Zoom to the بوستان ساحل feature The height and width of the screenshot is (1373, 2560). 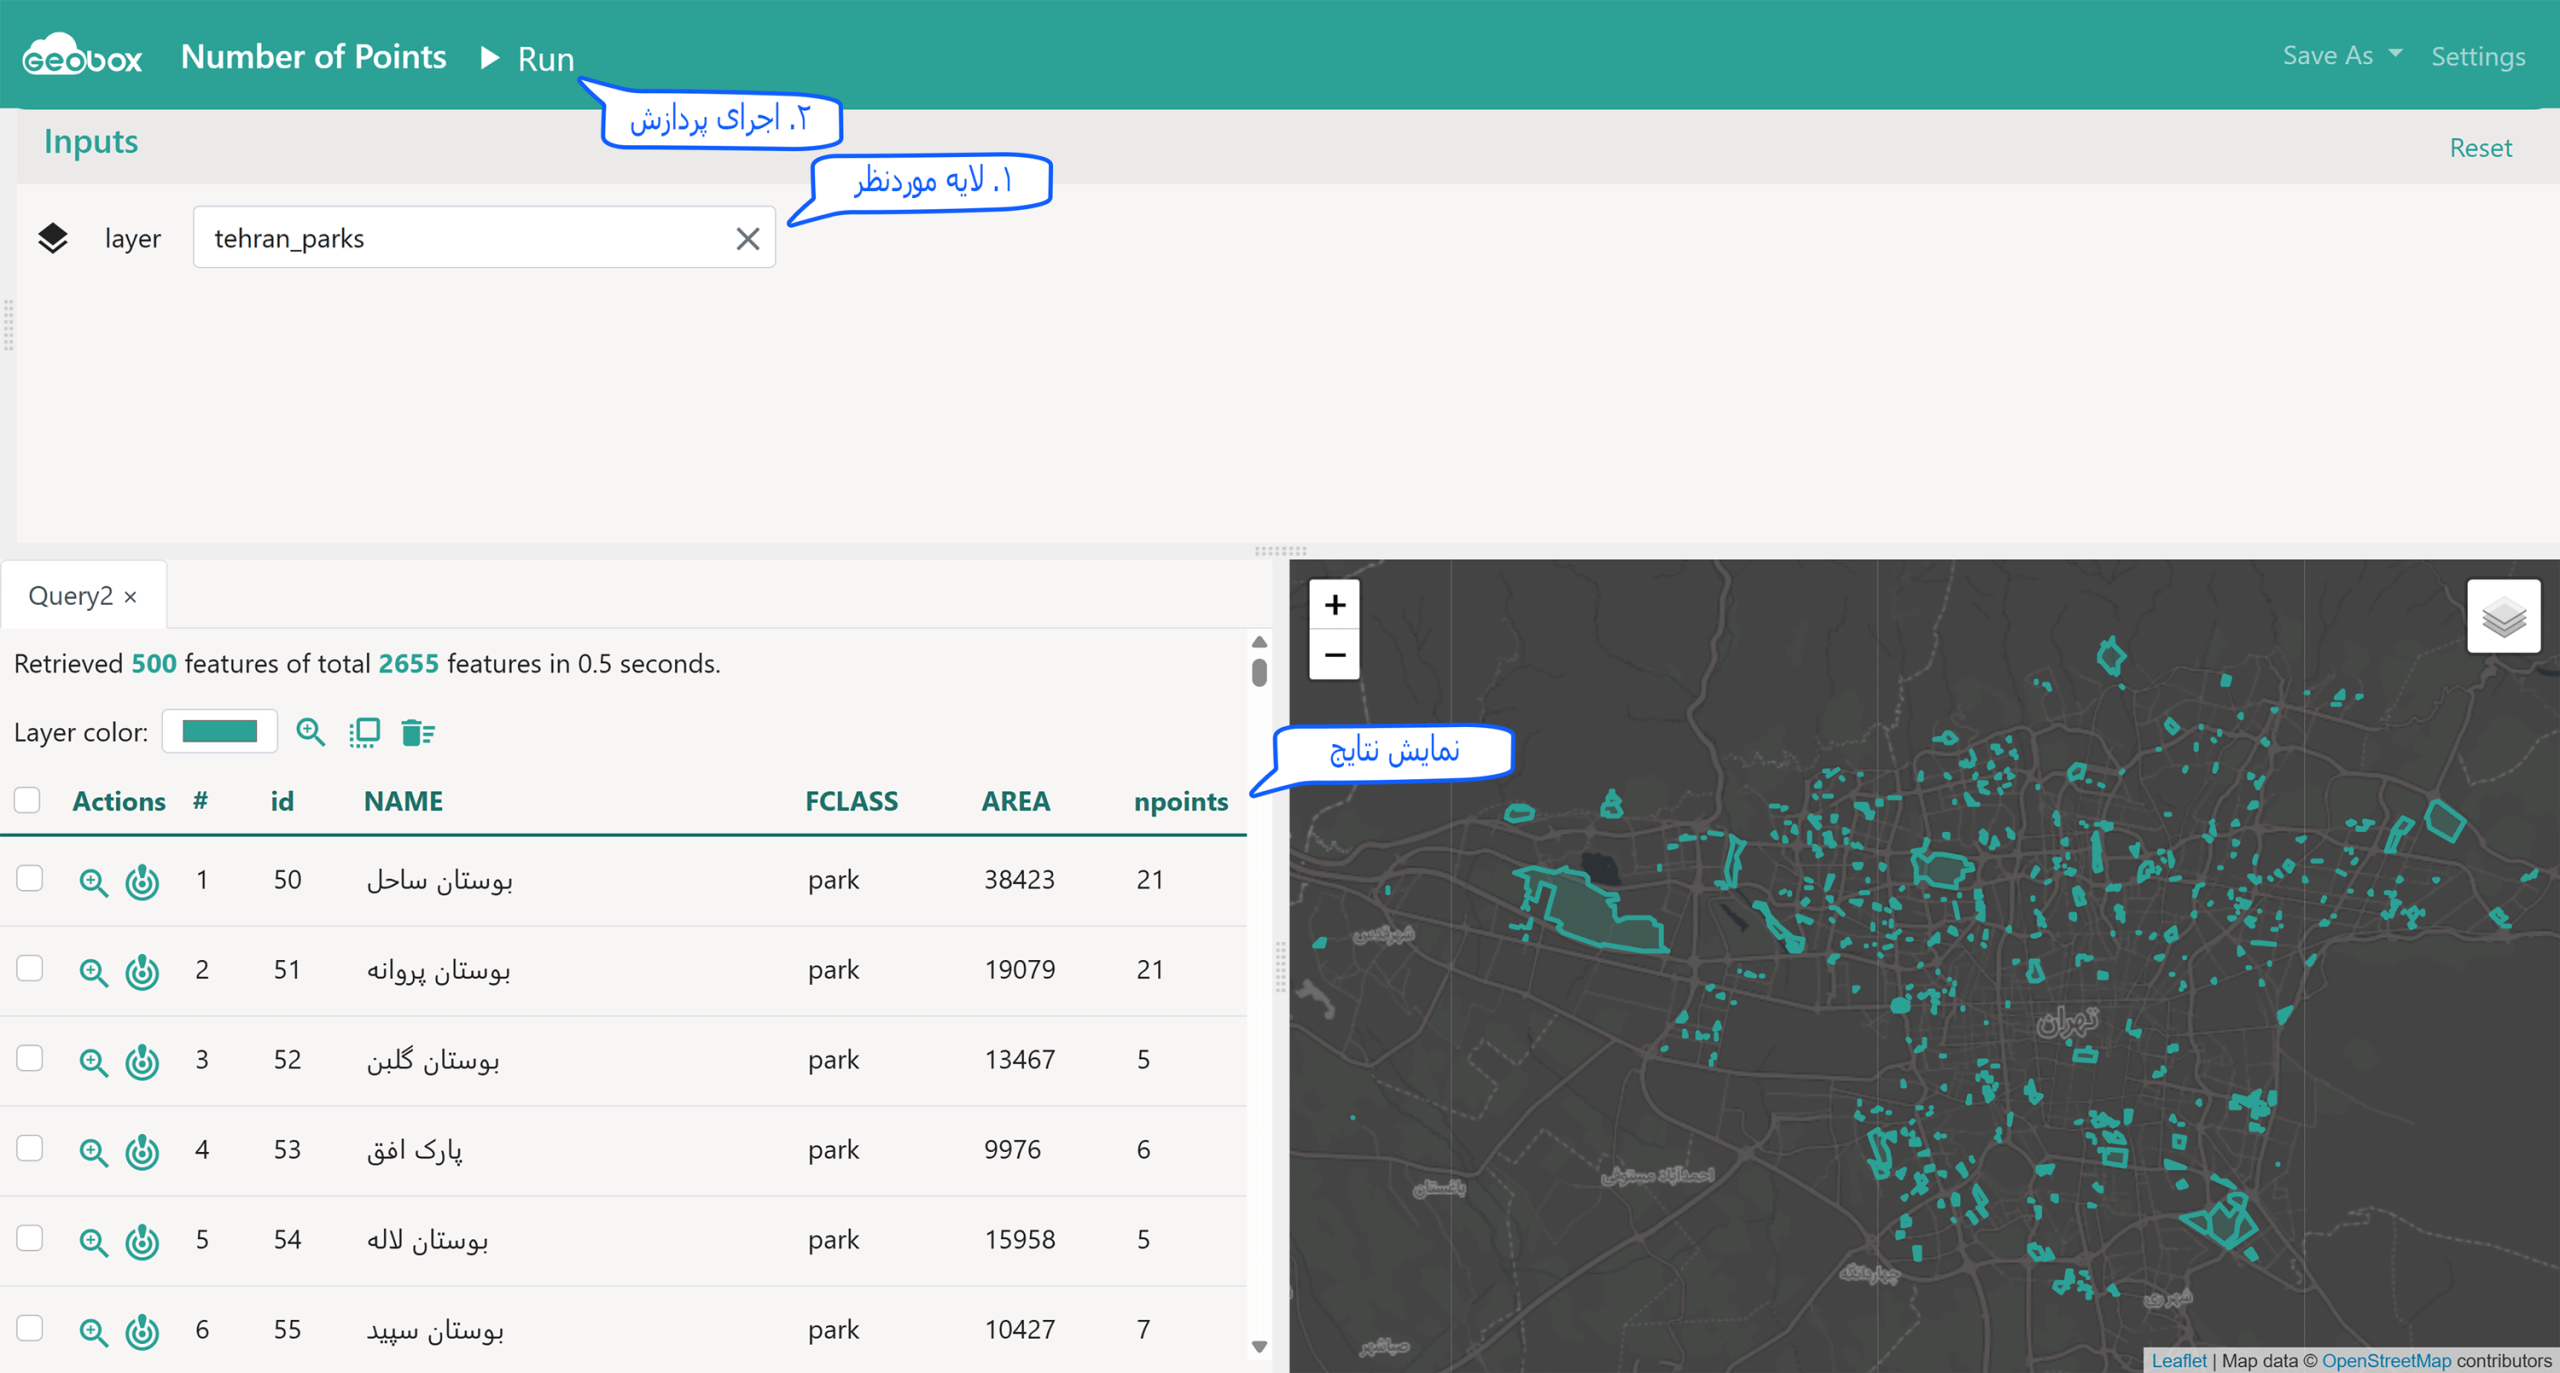93,881
